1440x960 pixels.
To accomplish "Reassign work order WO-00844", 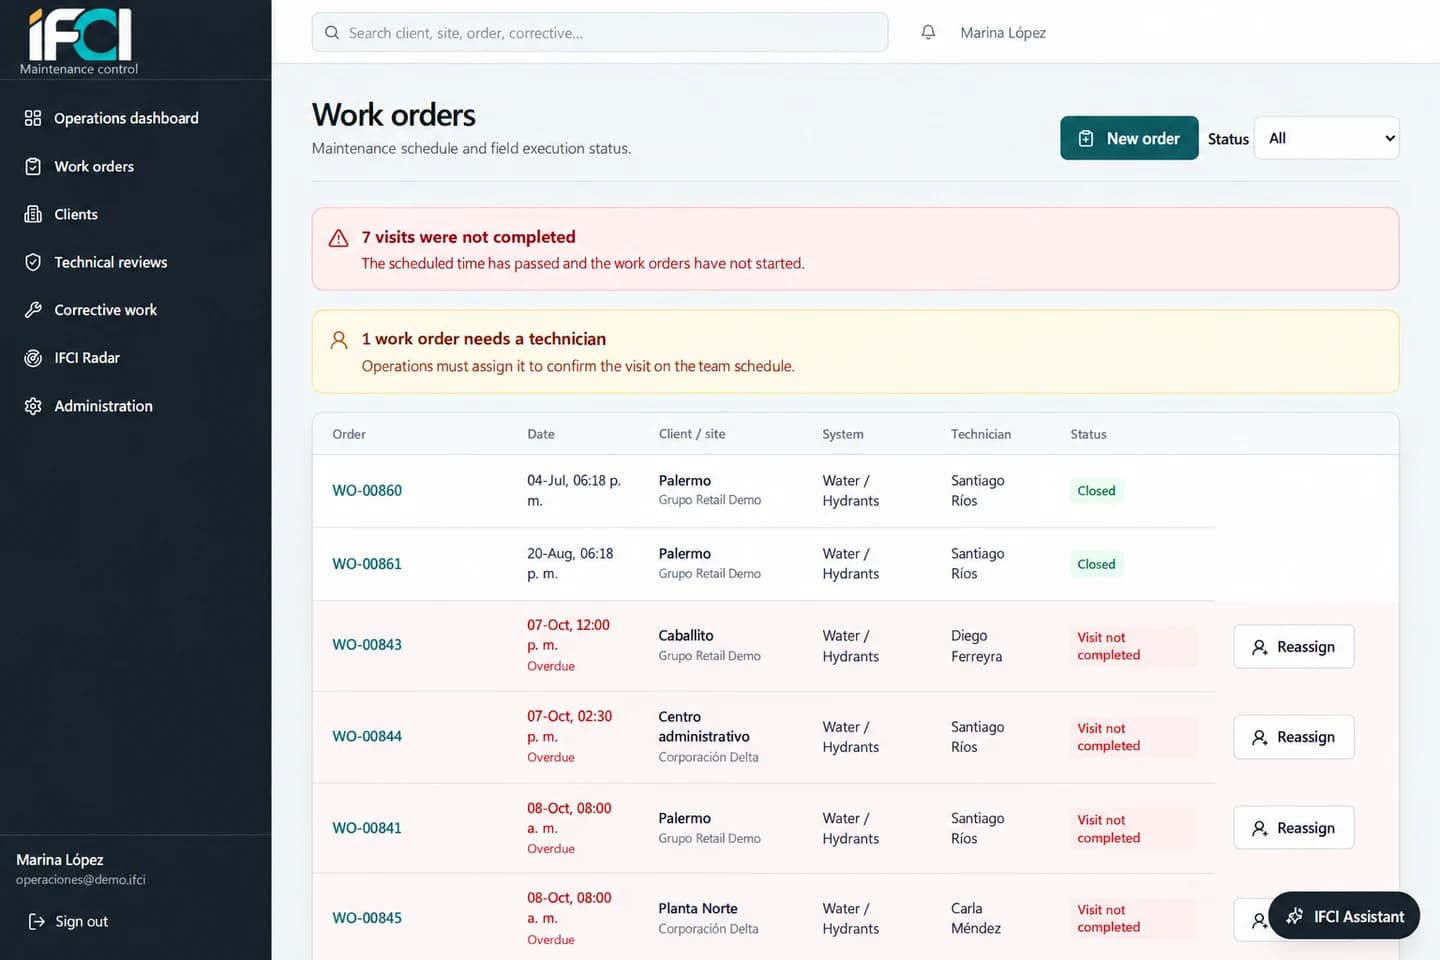I will click(x=1294, y=737).
